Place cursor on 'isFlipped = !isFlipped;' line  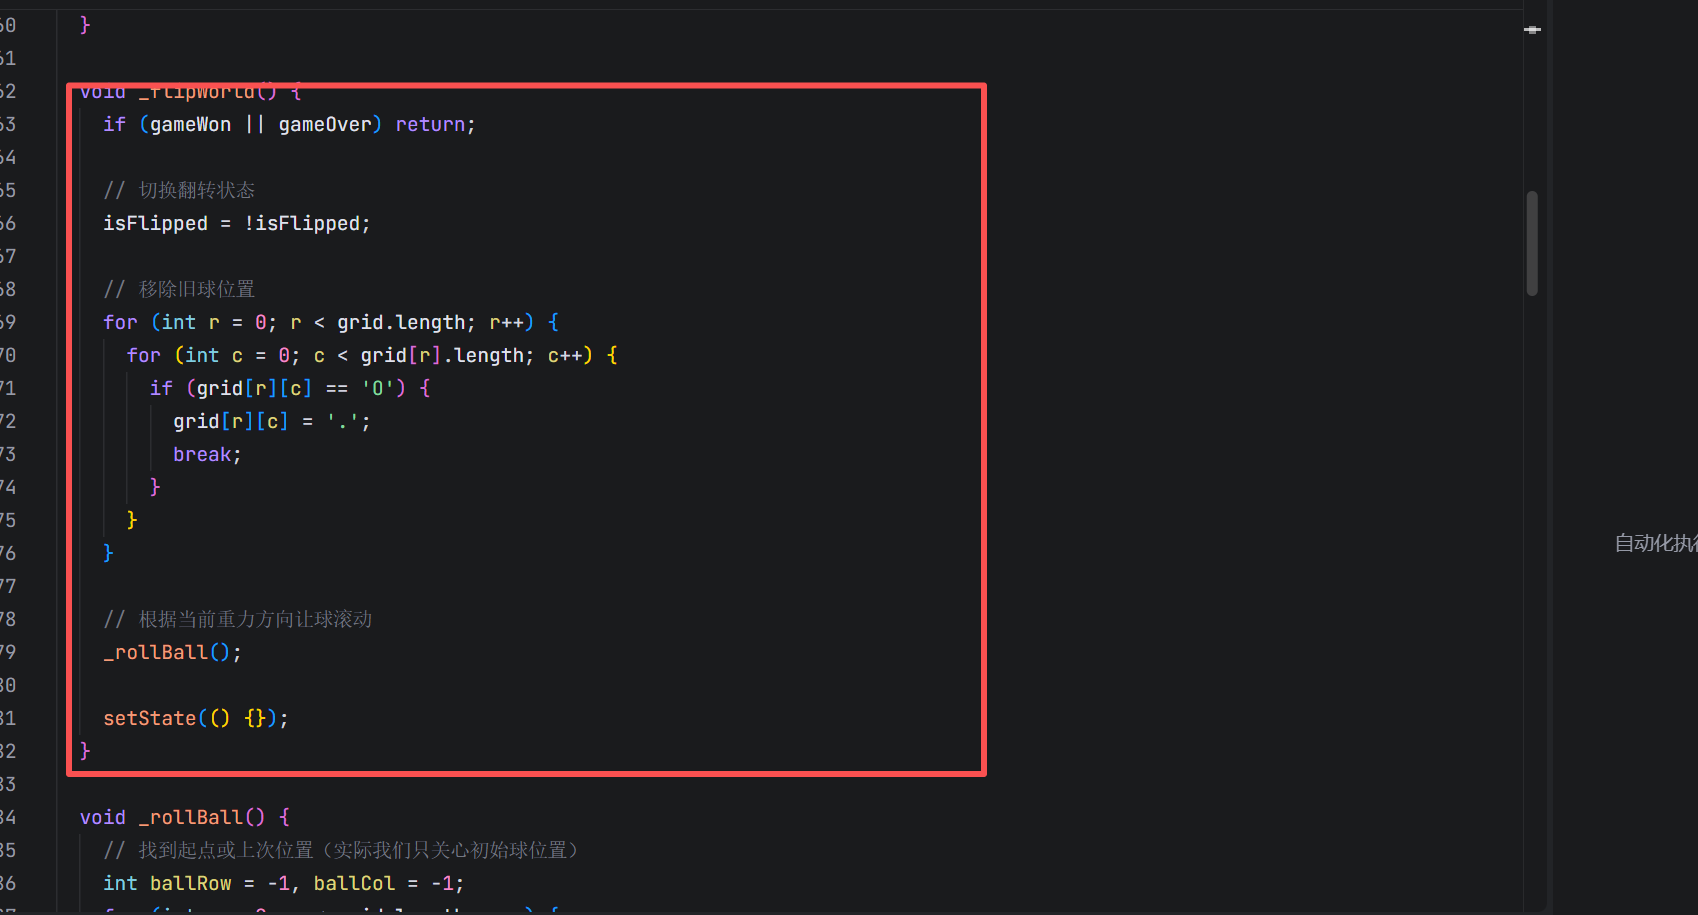point(237,223)
